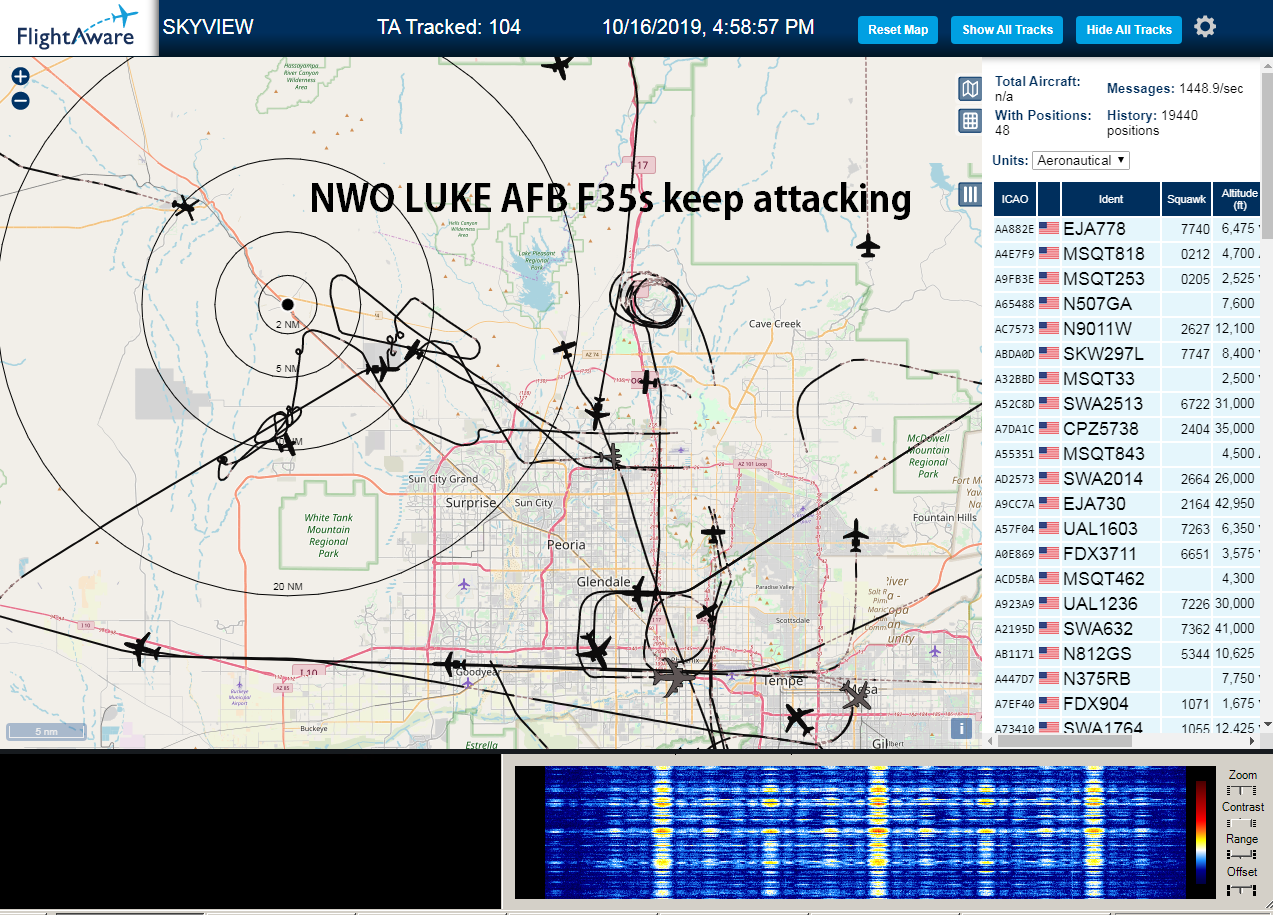Screen dimensions: 1273x915
Task: Click the SKYVIEW title text
Action: click(208, 27)
